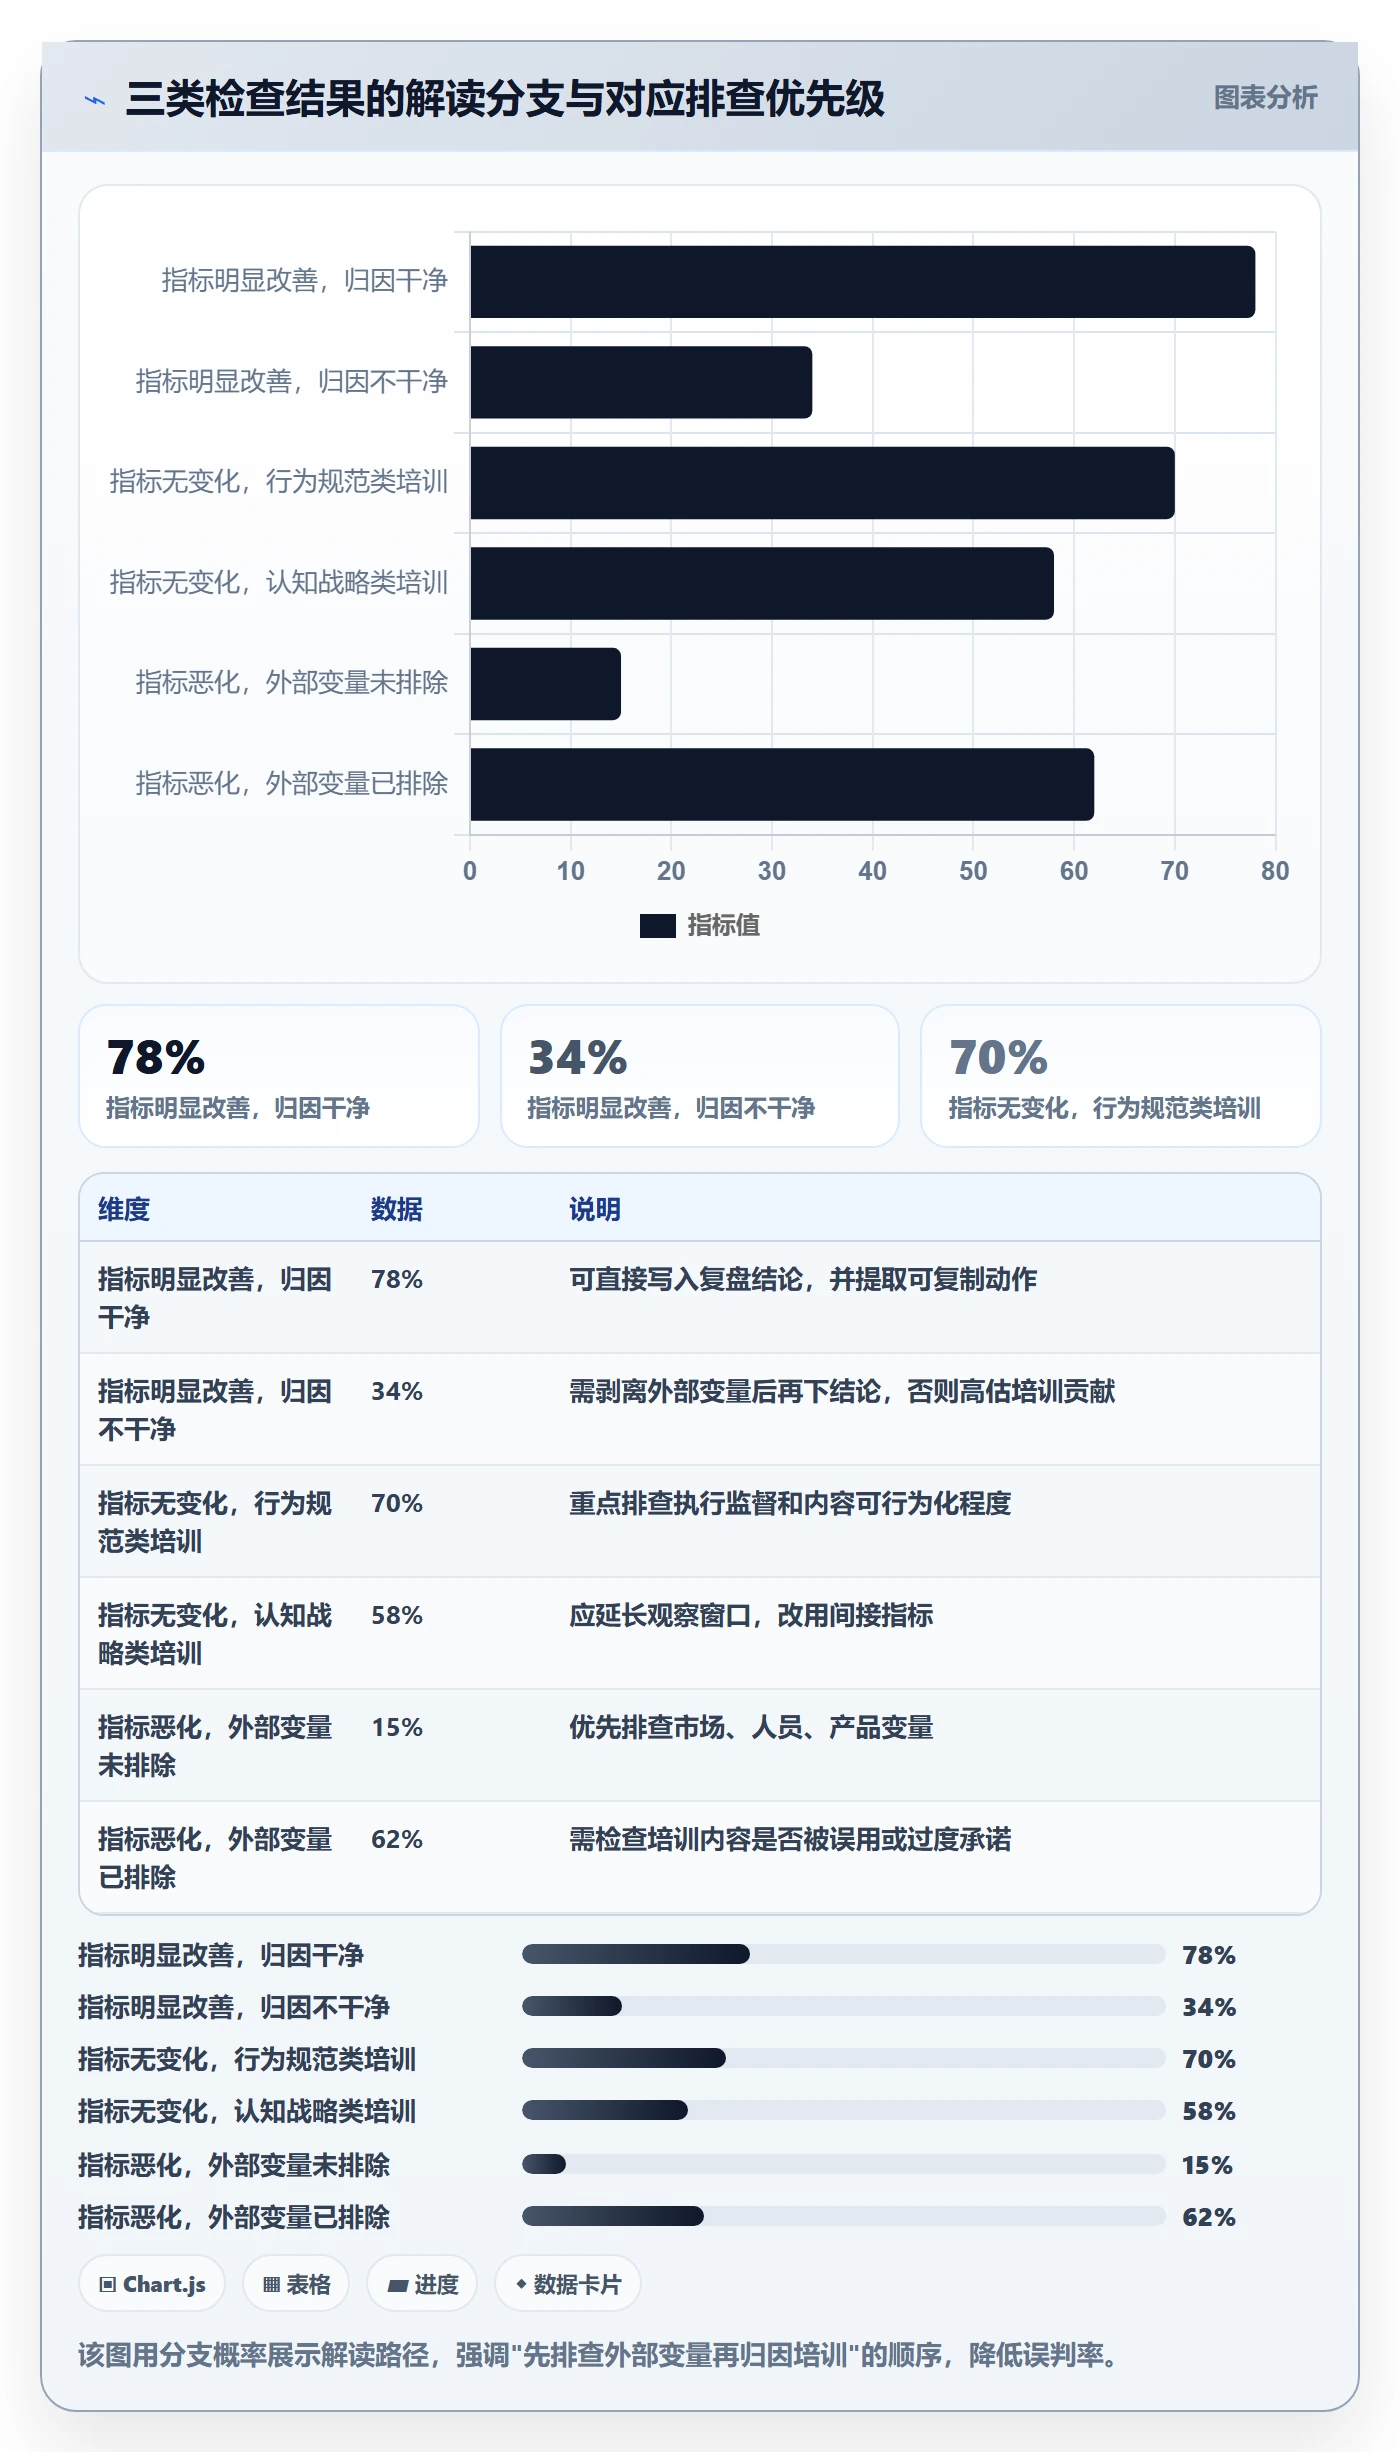Select the Chart.js tag
The width and height of the screenshot is (1400, 2452).
(x=152, y=2284)
